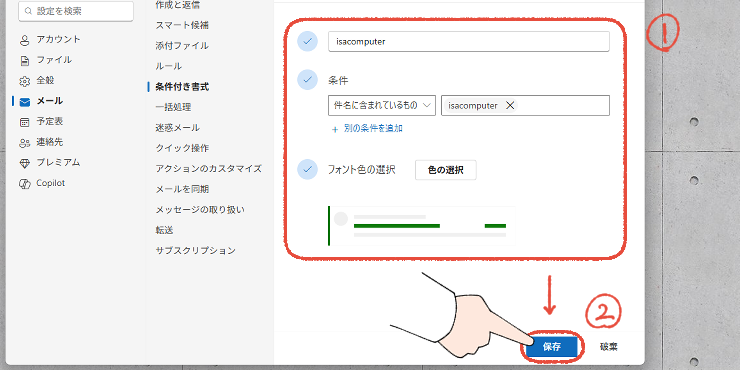Open スマート候補 mail settings
Image resolution: width=740 pixels, height=370 pixels.
click(182, 25)
